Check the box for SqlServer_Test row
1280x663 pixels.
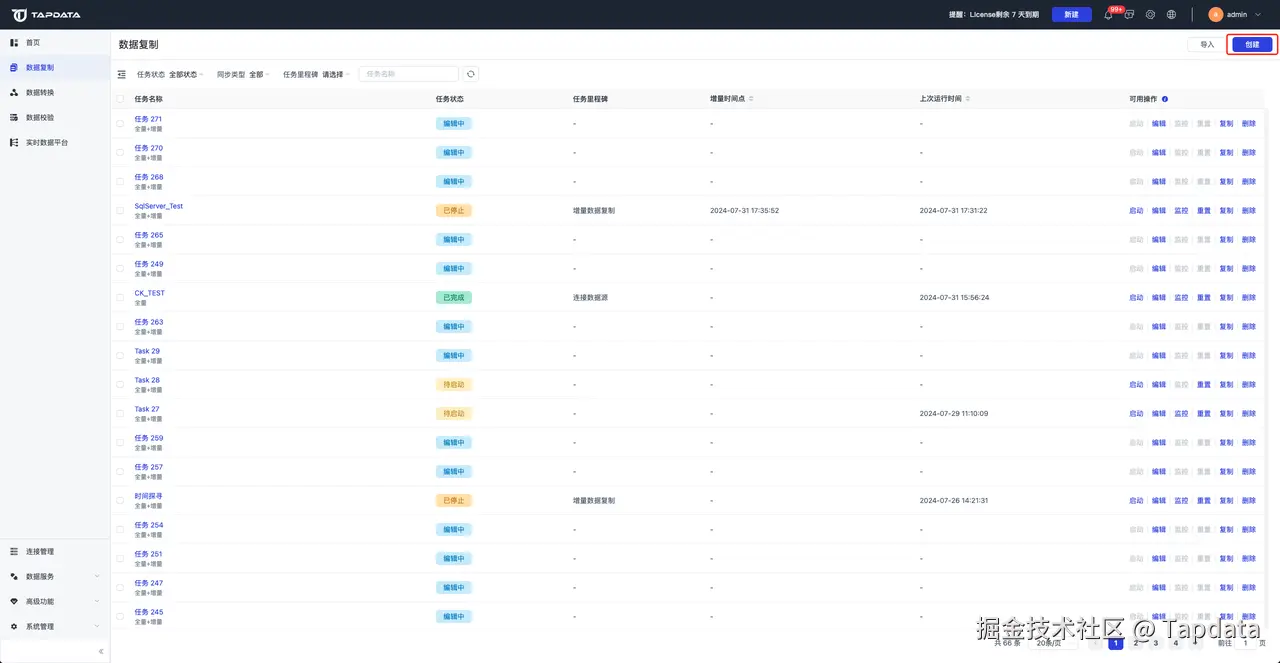[x=121, y=210]
